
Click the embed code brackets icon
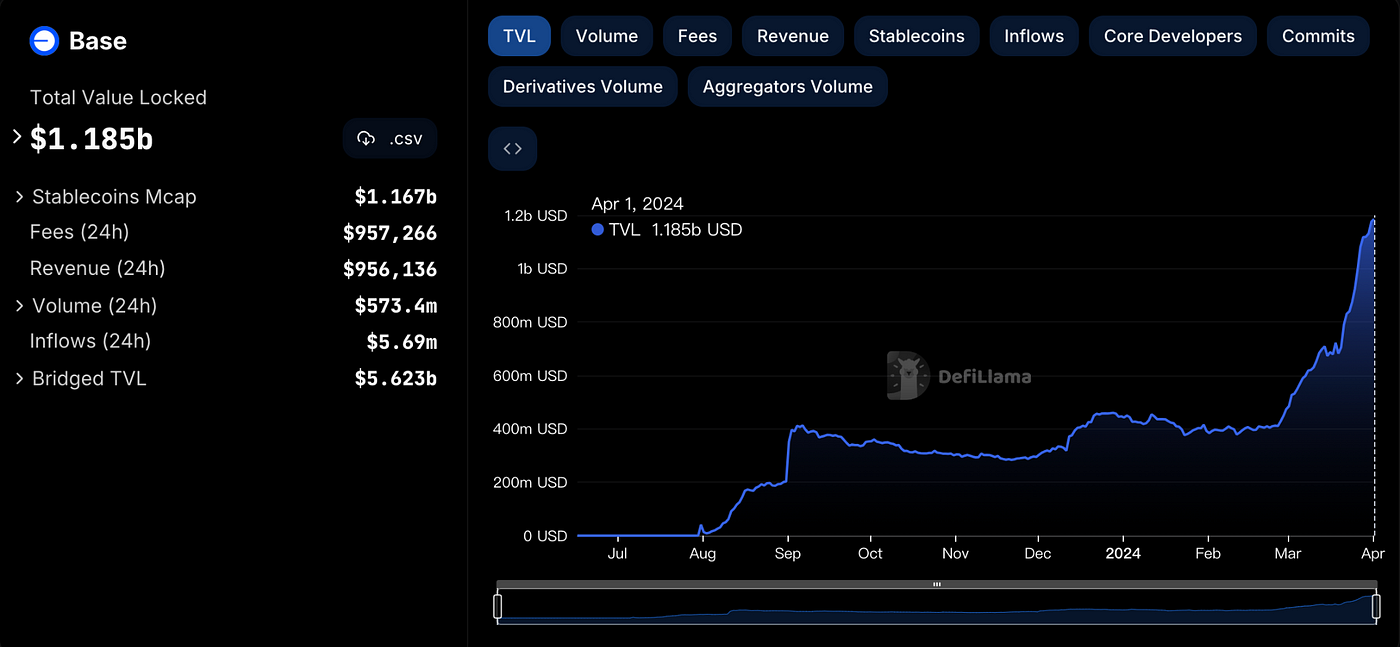click(512, 149)
